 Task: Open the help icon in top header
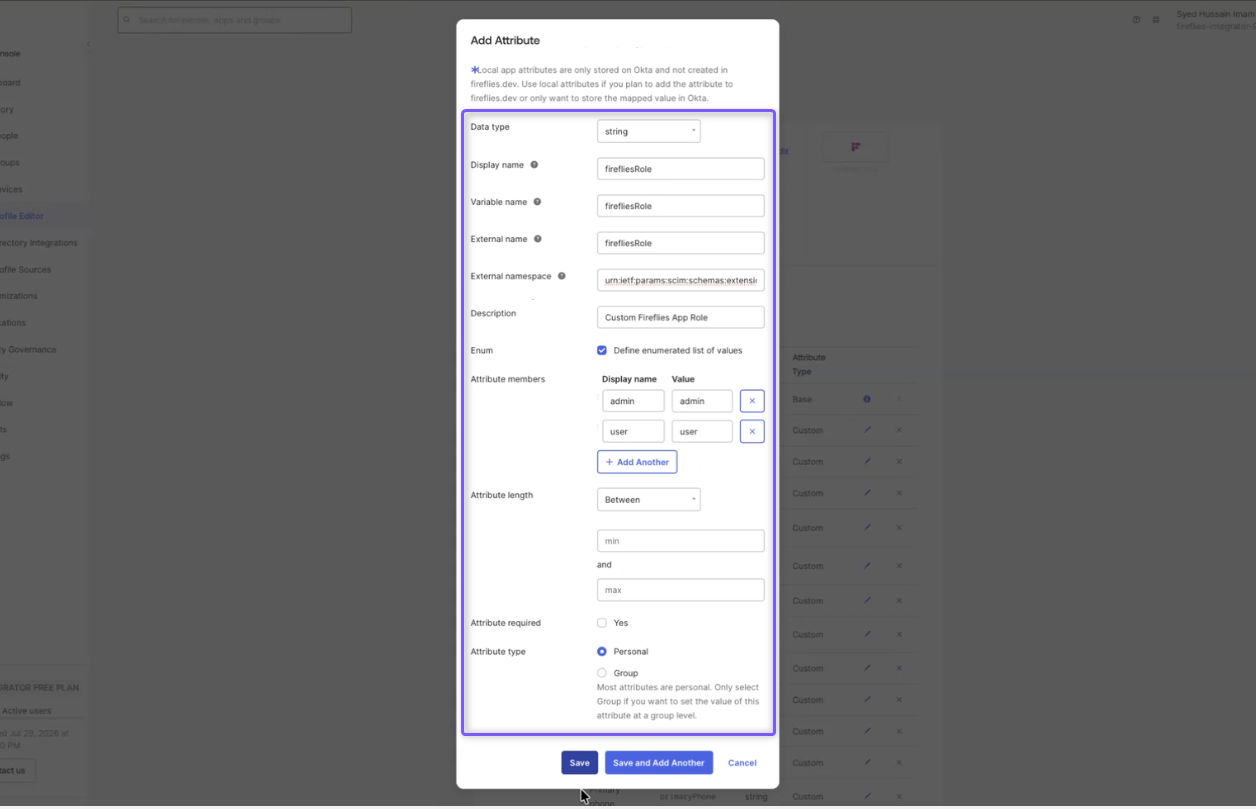tap(1136, 20)
